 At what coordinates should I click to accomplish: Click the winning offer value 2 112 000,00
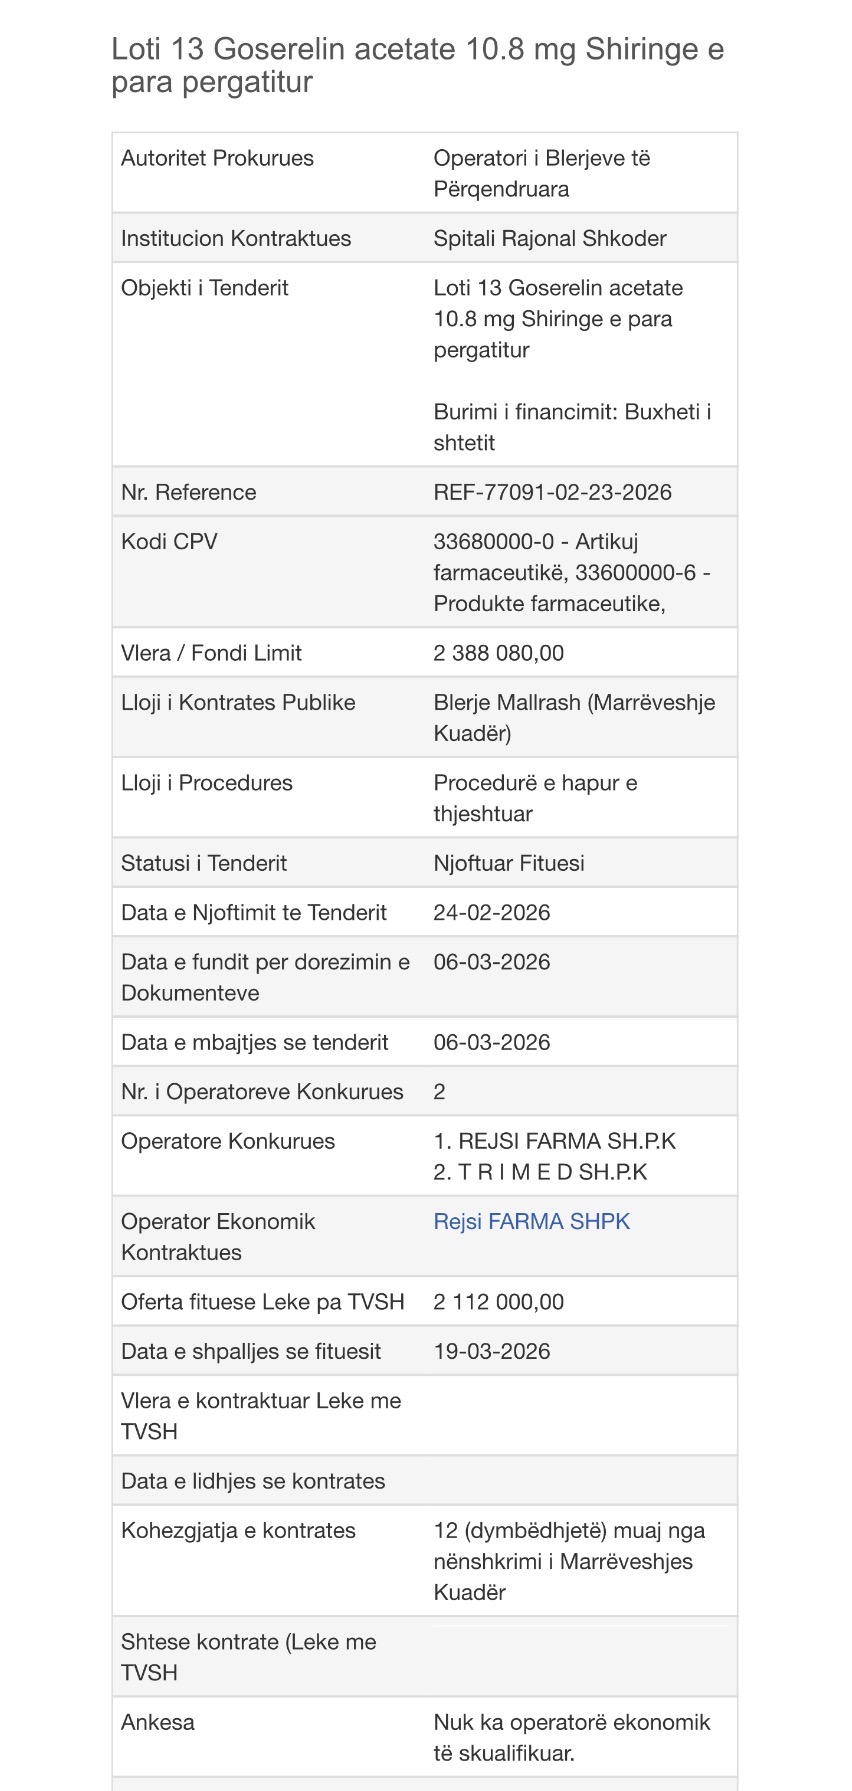pyautogui.click(x=498, y=1302)
